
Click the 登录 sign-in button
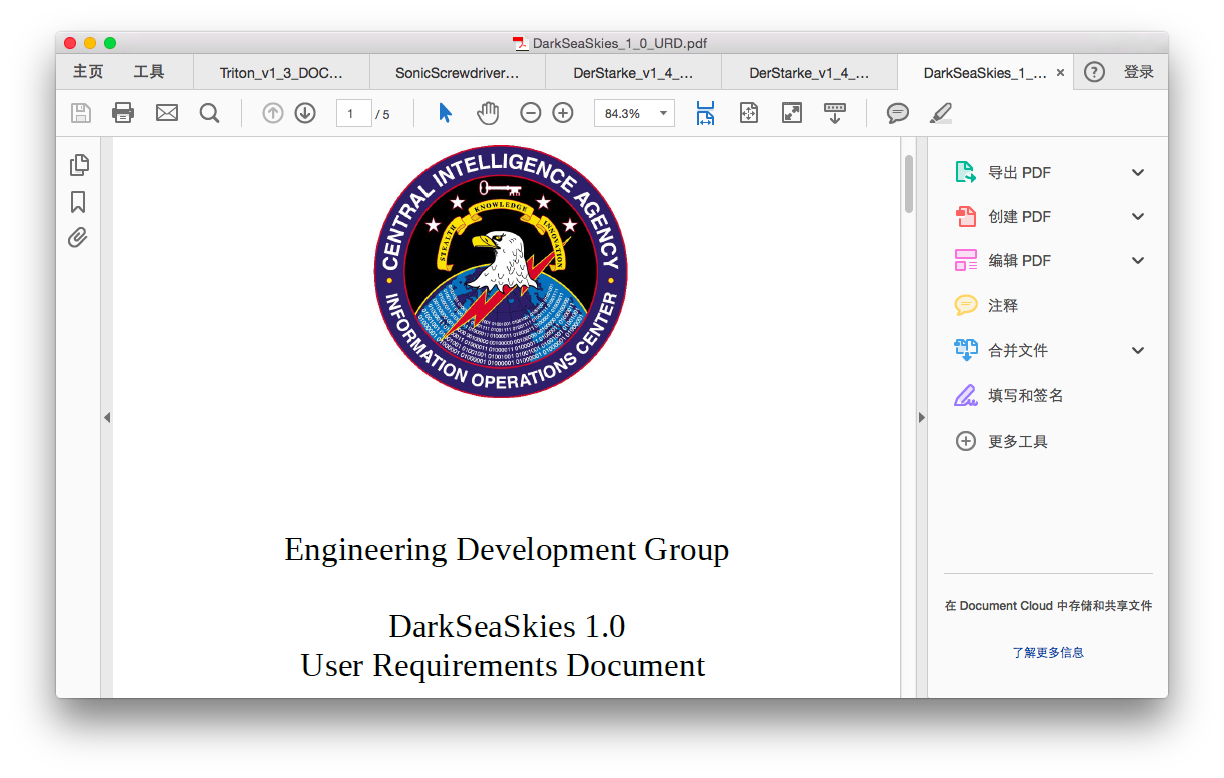pyautogui.click(x=1139, y=72)
